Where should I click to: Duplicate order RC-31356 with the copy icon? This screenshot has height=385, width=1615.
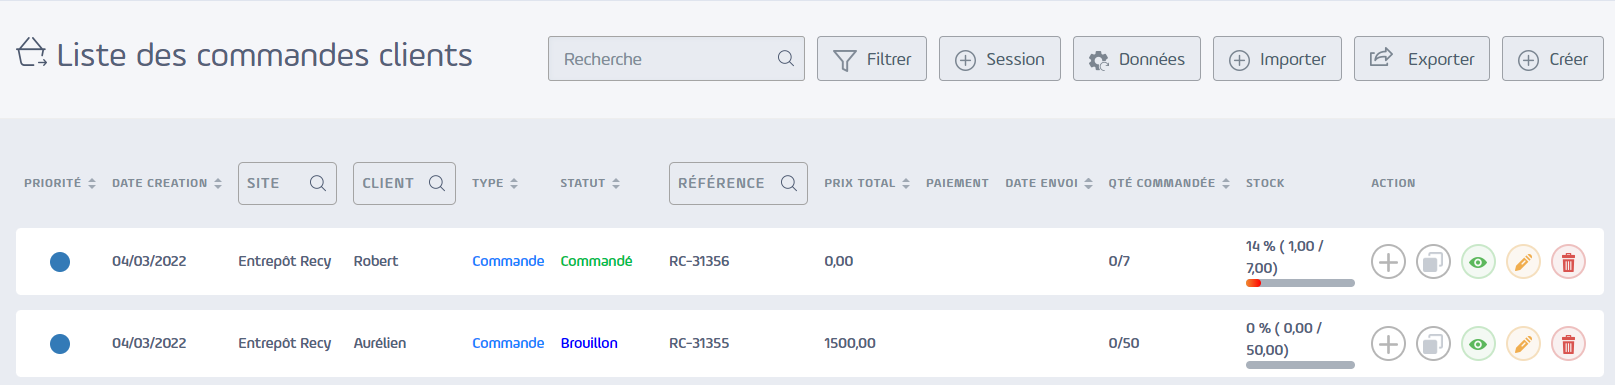click(1433, 262)
